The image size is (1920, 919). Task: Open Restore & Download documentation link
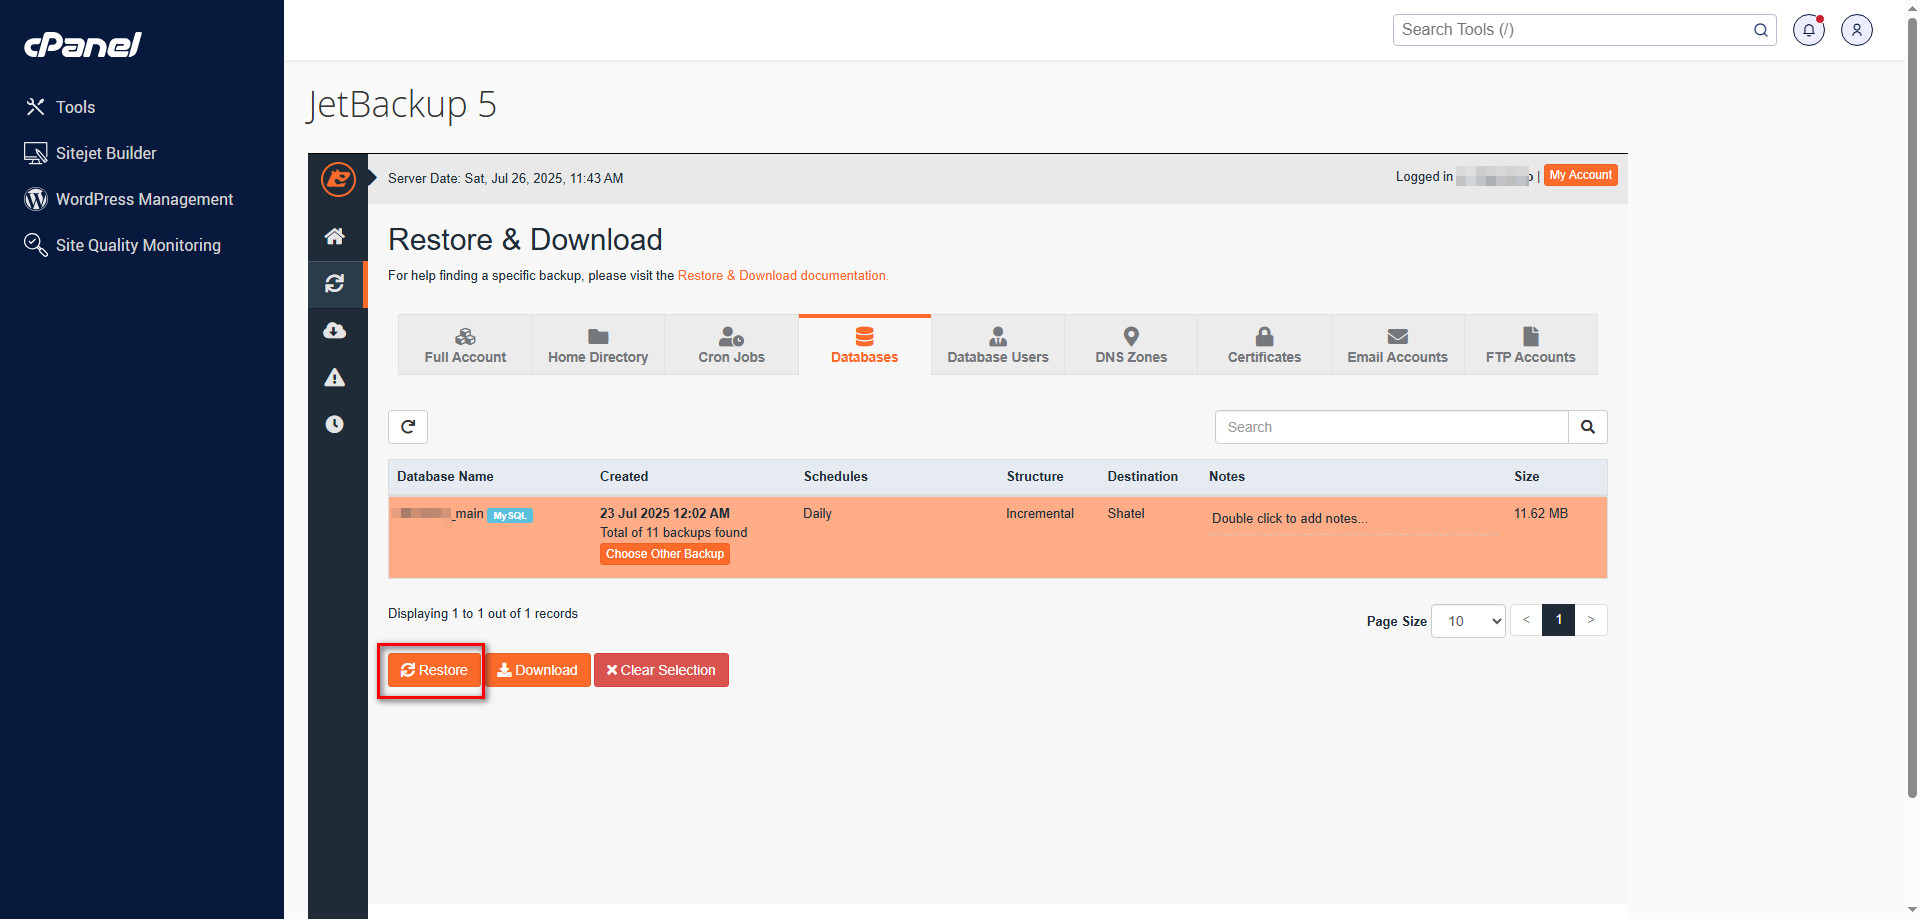782,276
